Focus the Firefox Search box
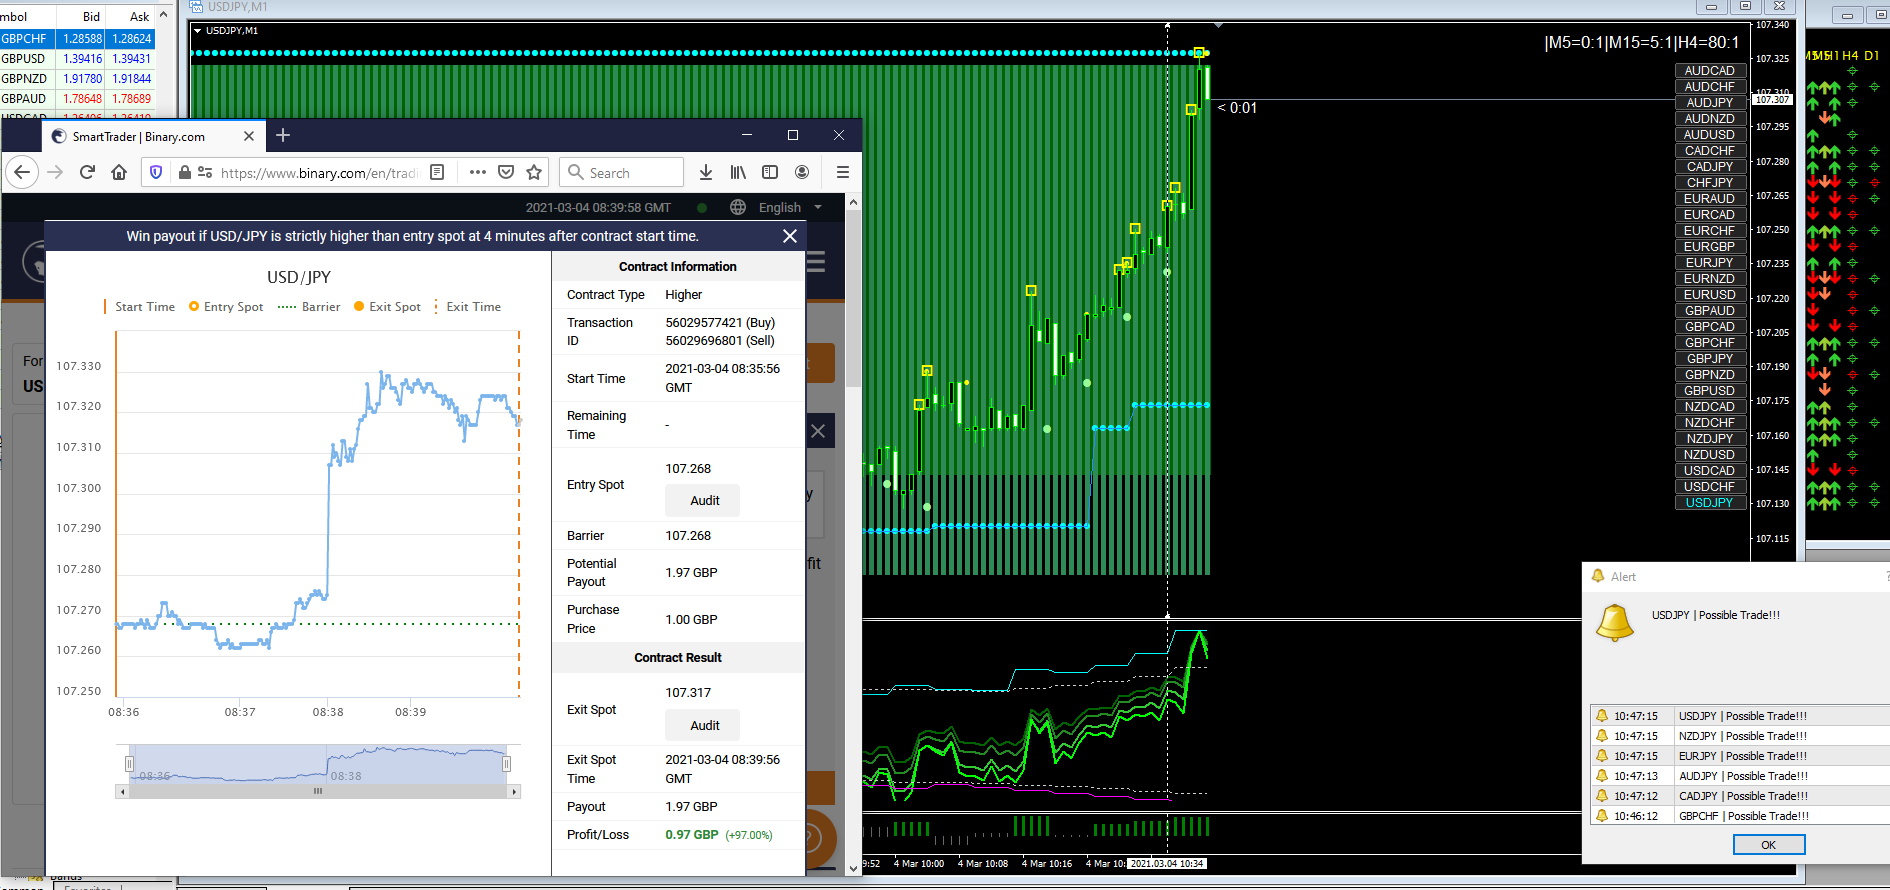The height and width of the screenshot is (890, 1890). [x=622, y=172]
